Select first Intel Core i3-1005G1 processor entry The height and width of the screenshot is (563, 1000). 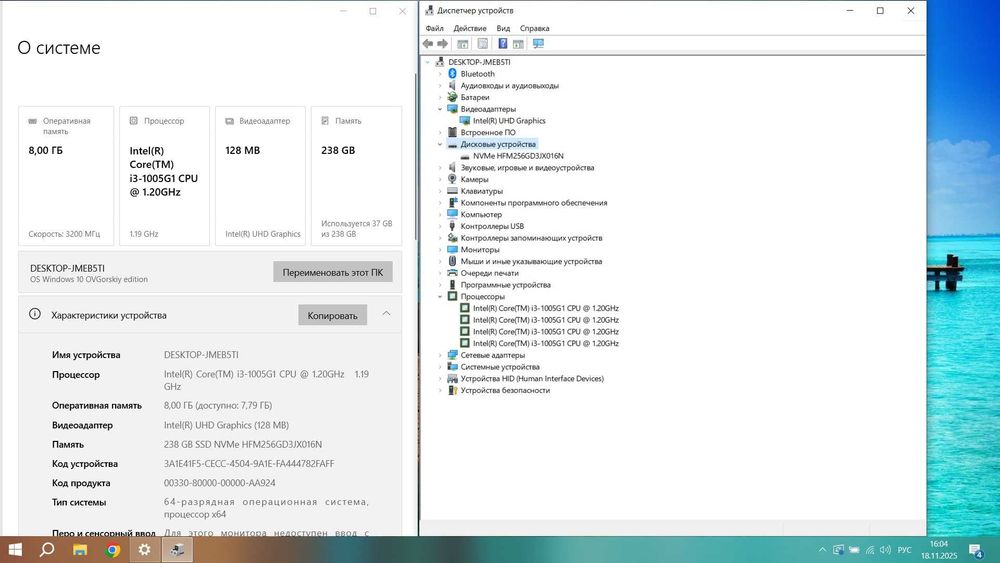point(546,308)
